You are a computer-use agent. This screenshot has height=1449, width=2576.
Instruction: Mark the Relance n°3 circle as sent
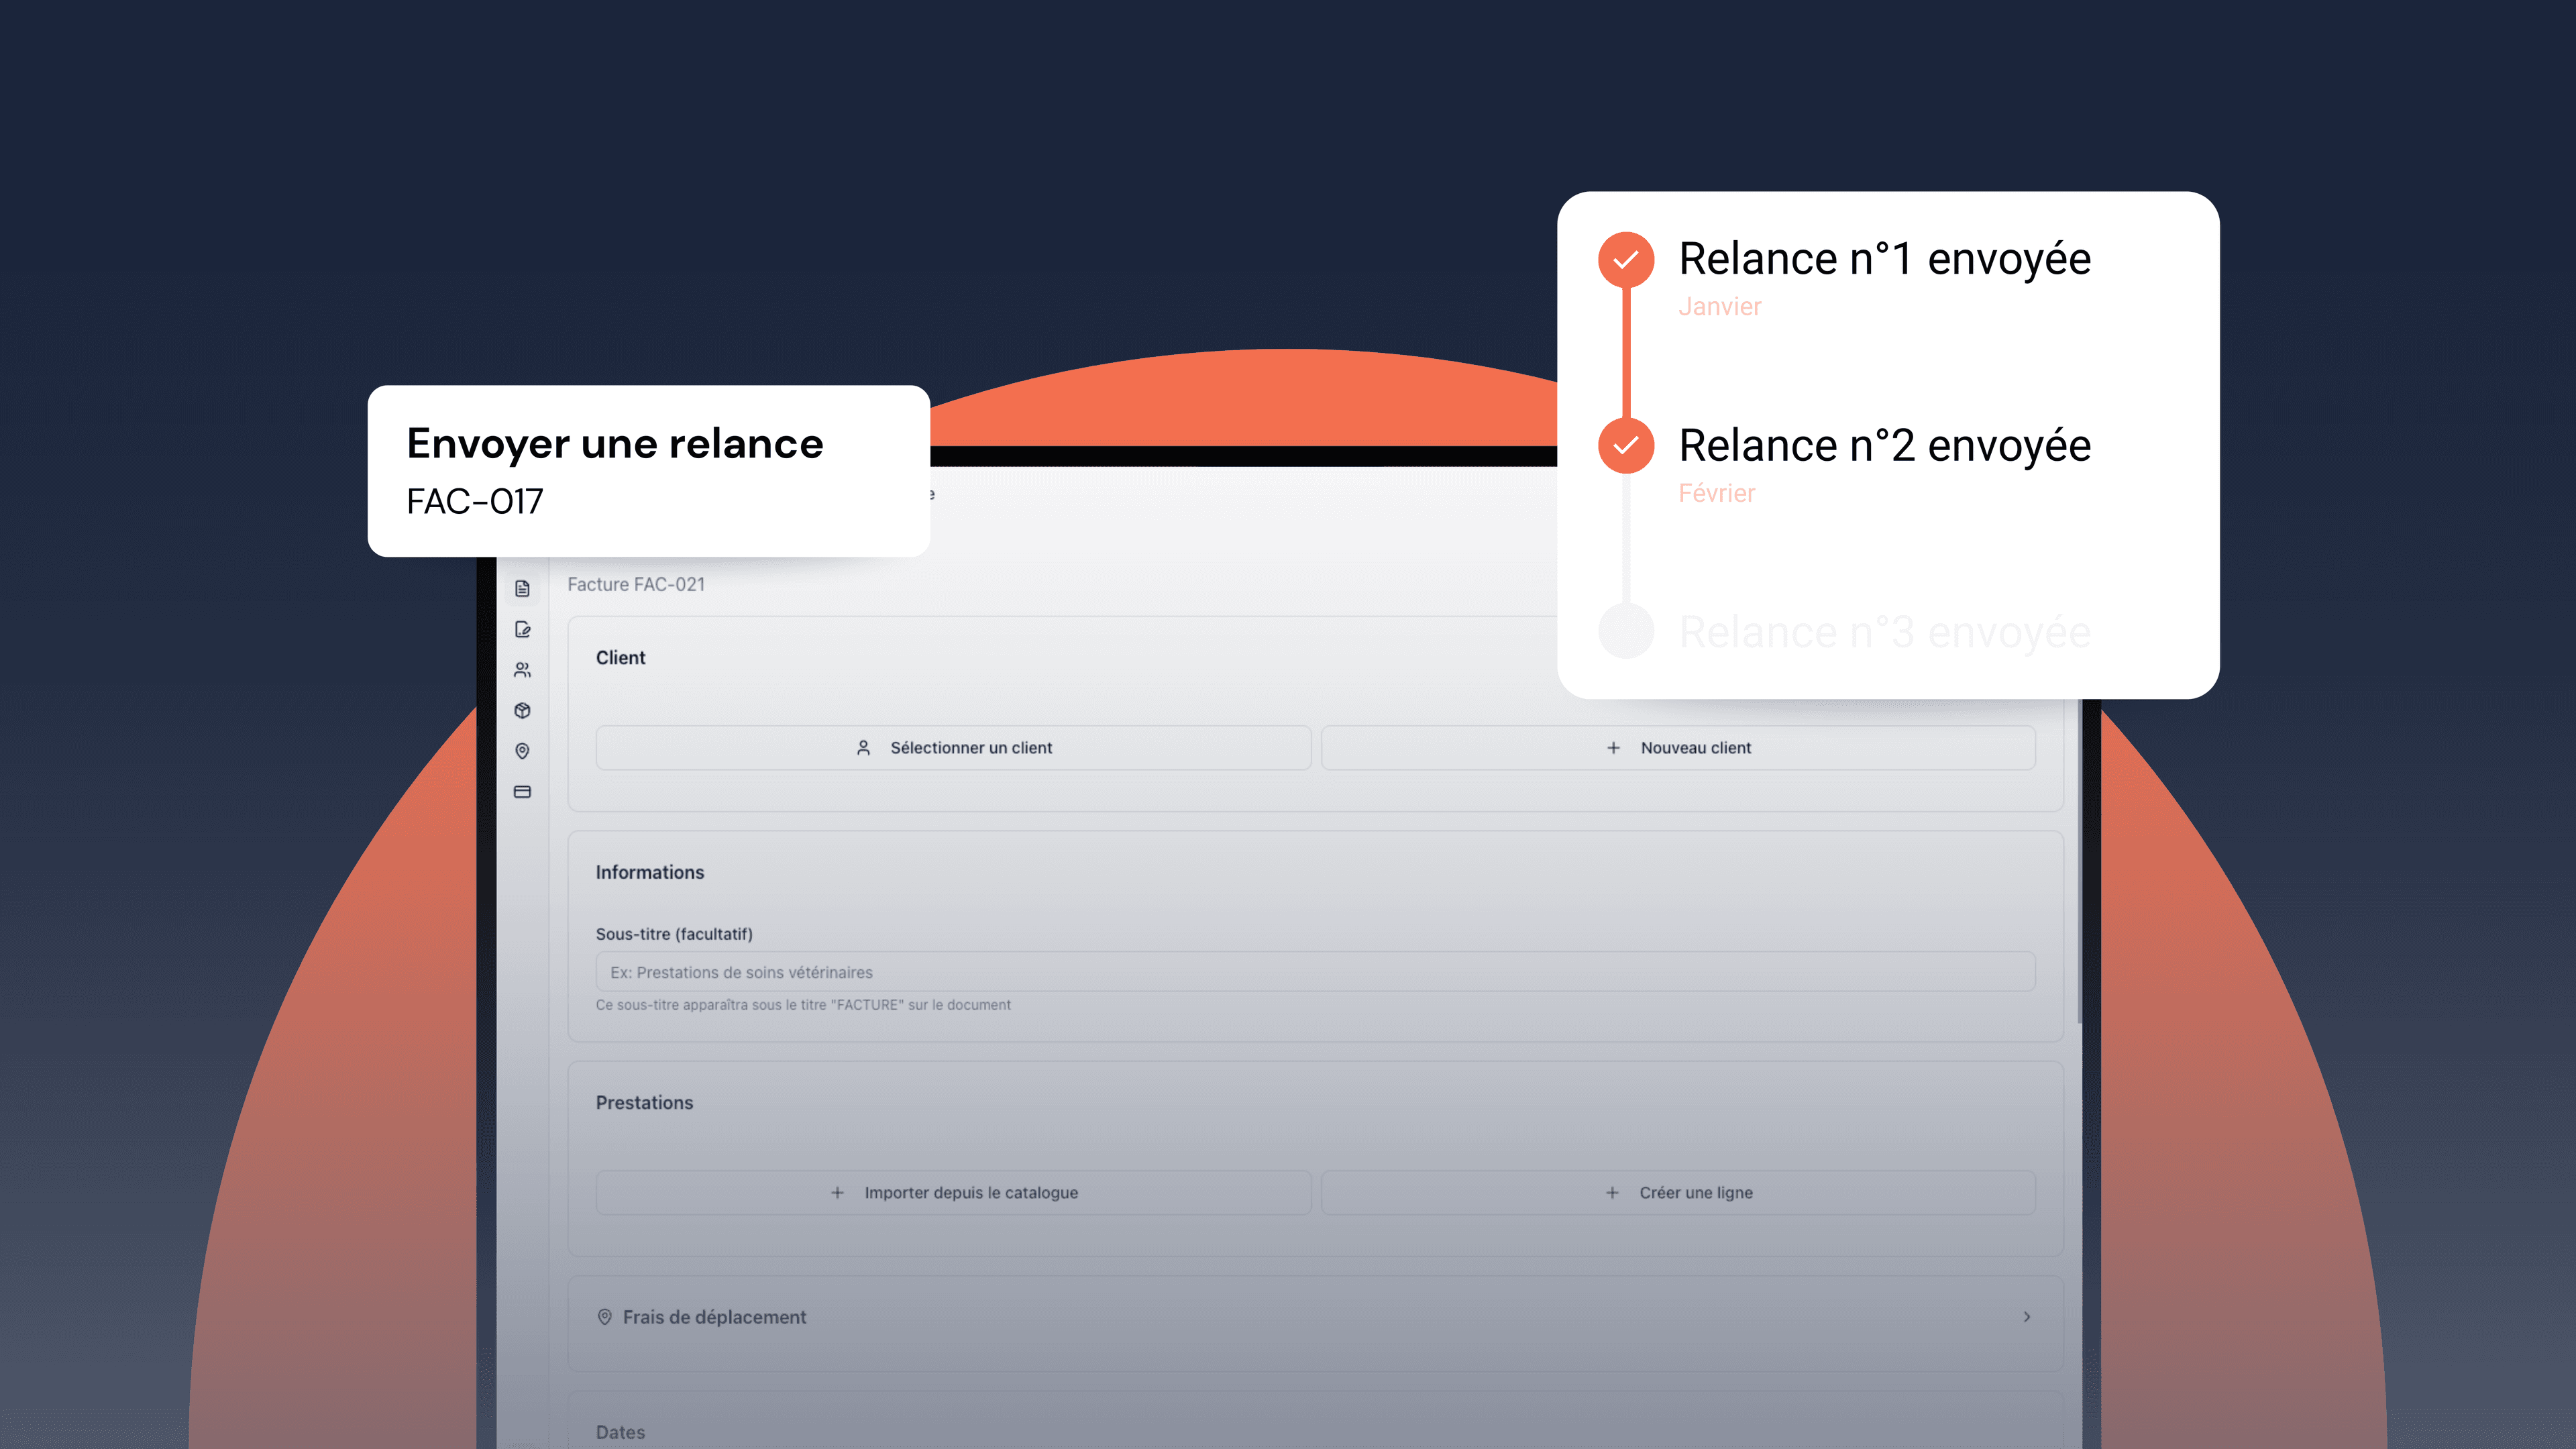coord(1626,632)
